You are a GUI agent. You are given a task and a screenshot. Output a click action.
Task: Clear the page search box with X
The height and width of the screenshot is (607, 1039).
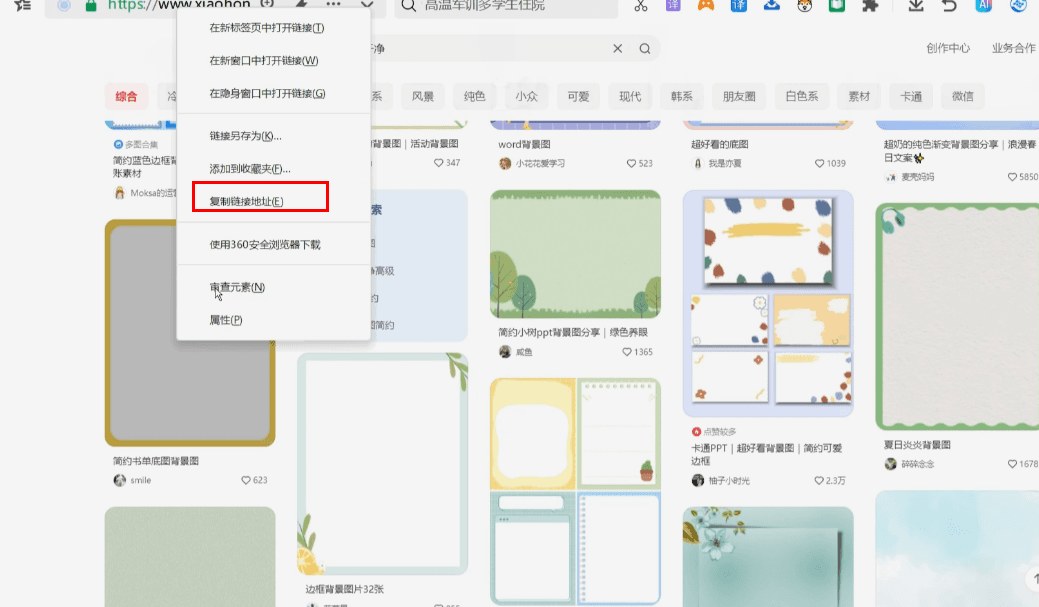click(618, 48)
